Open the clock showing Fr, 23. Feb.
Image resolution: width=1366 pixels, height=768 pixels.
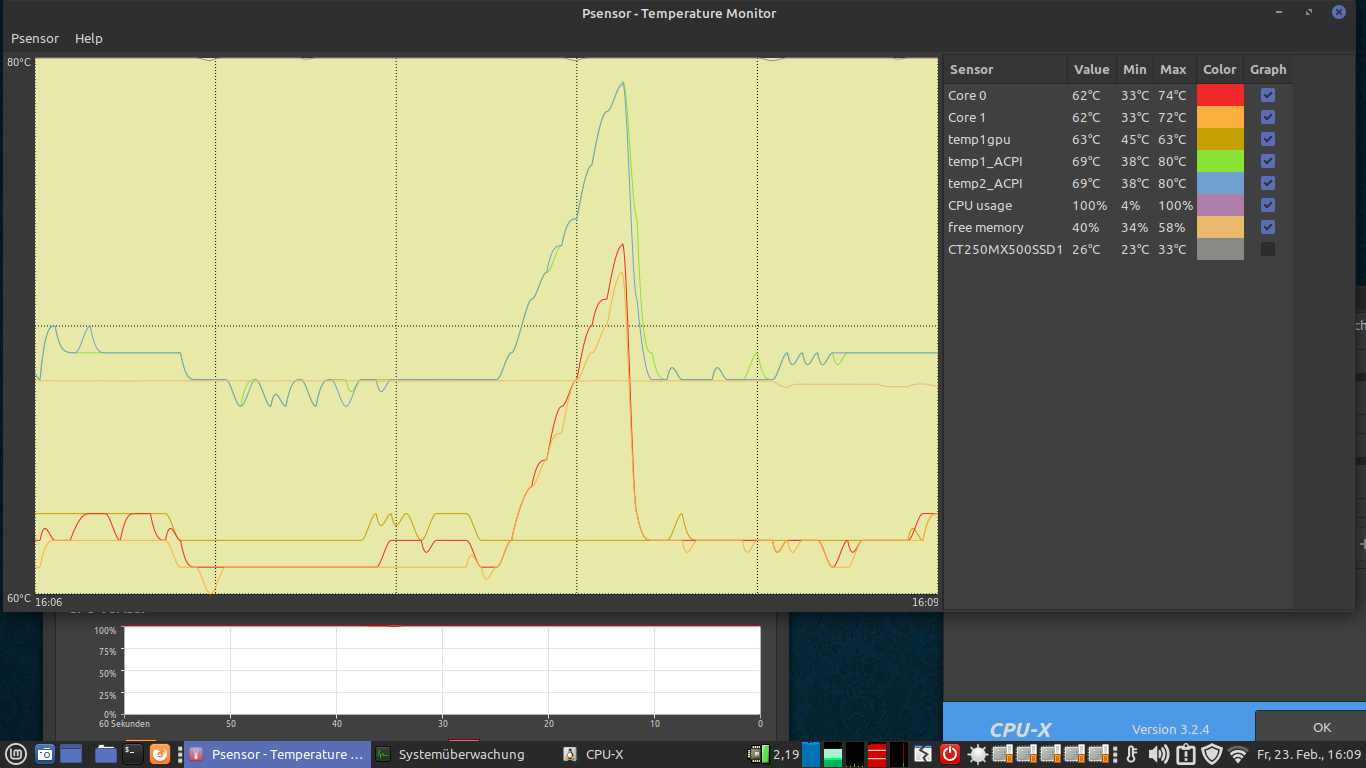(1309, 754)
